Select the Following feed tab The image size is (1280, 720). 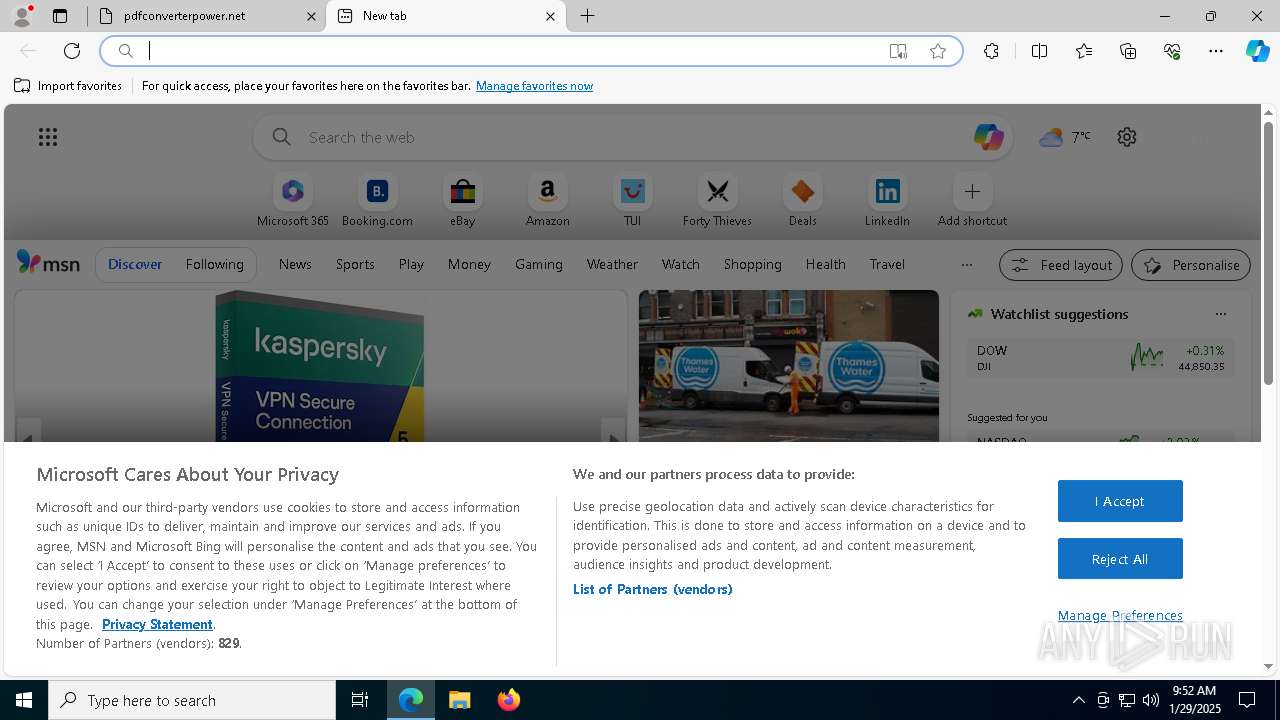pos(214,264)
